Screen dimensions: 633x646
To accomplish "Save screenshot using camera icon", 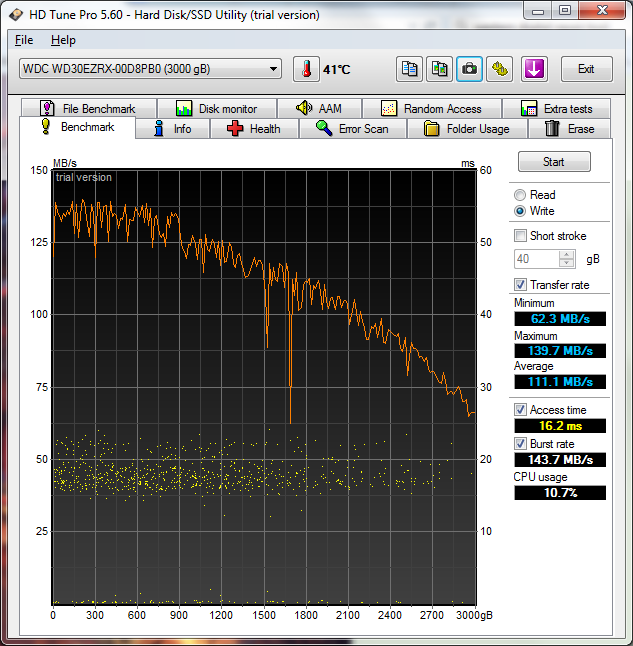I will coord(469,69).
